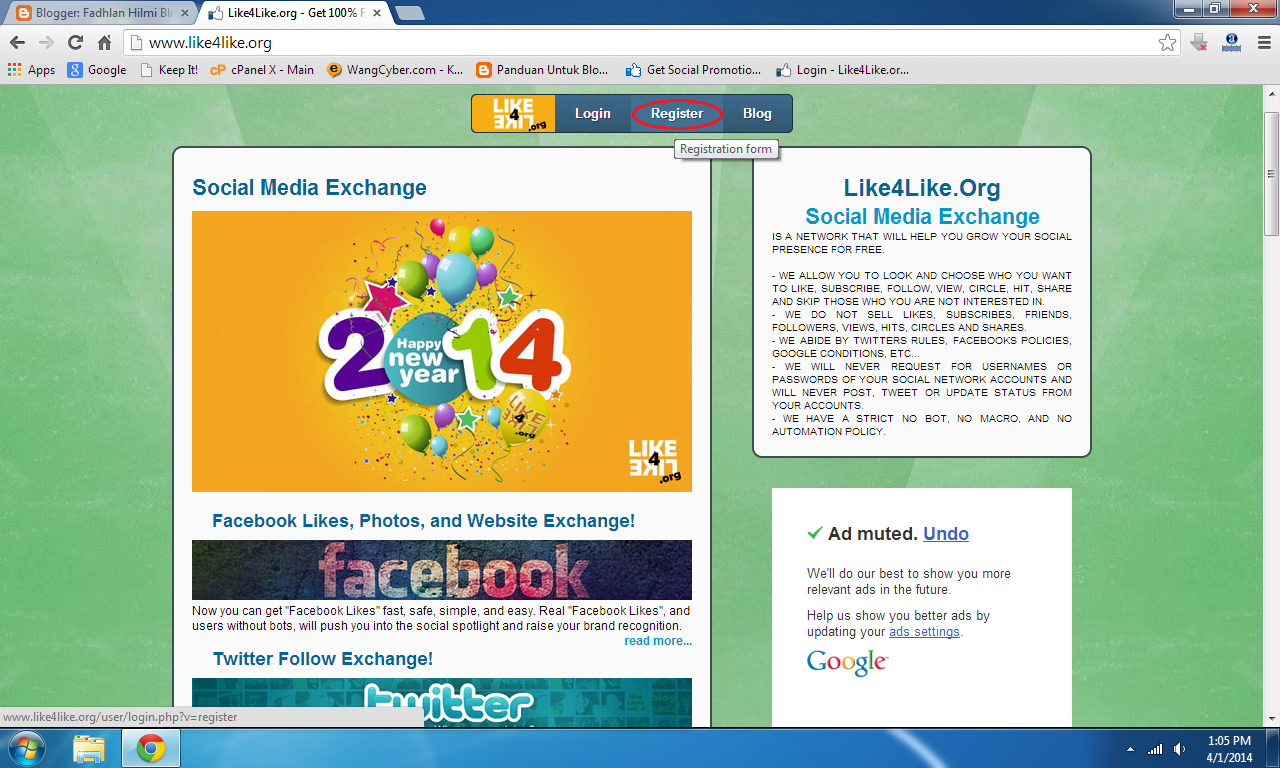
Task: Open the cPanel X - Main bookmark
Action: click(262, 70)
